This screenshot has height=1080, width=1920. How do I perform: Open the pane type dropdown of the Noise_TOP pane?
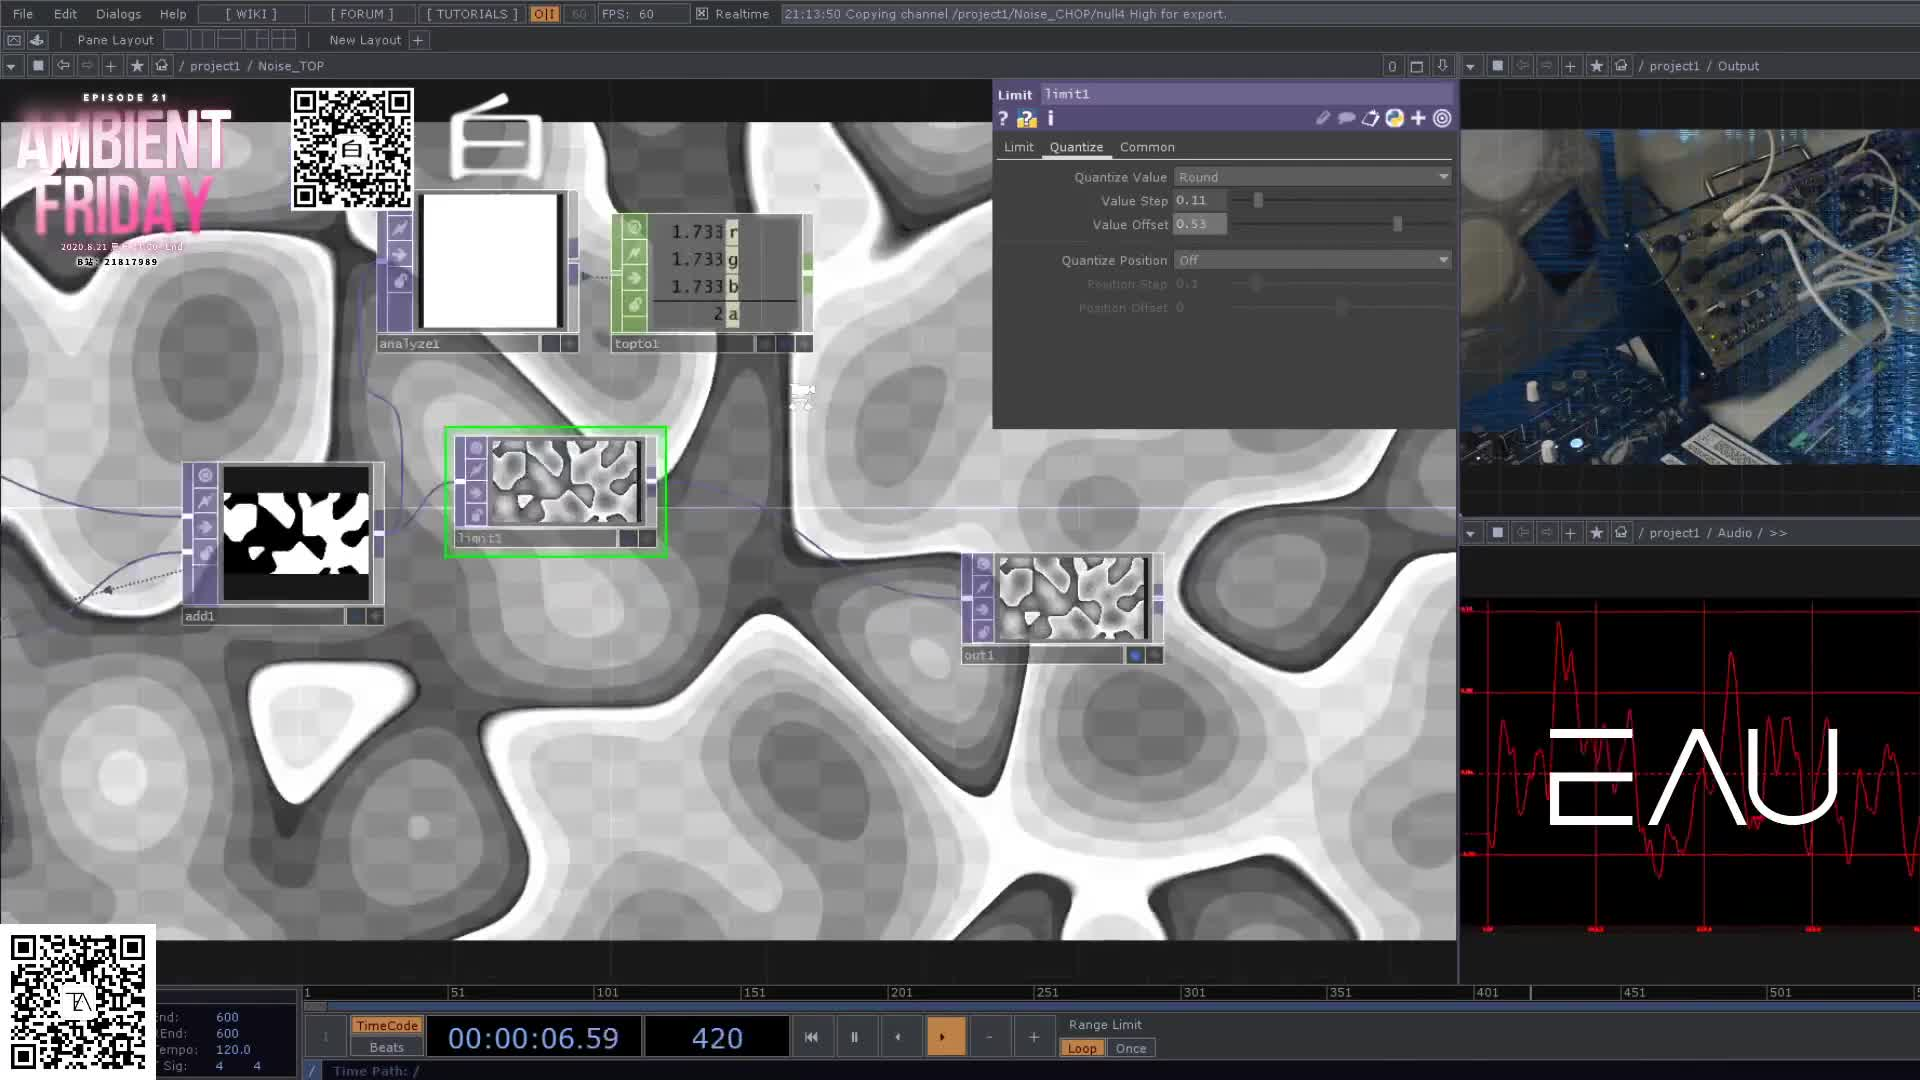[11, 66]
